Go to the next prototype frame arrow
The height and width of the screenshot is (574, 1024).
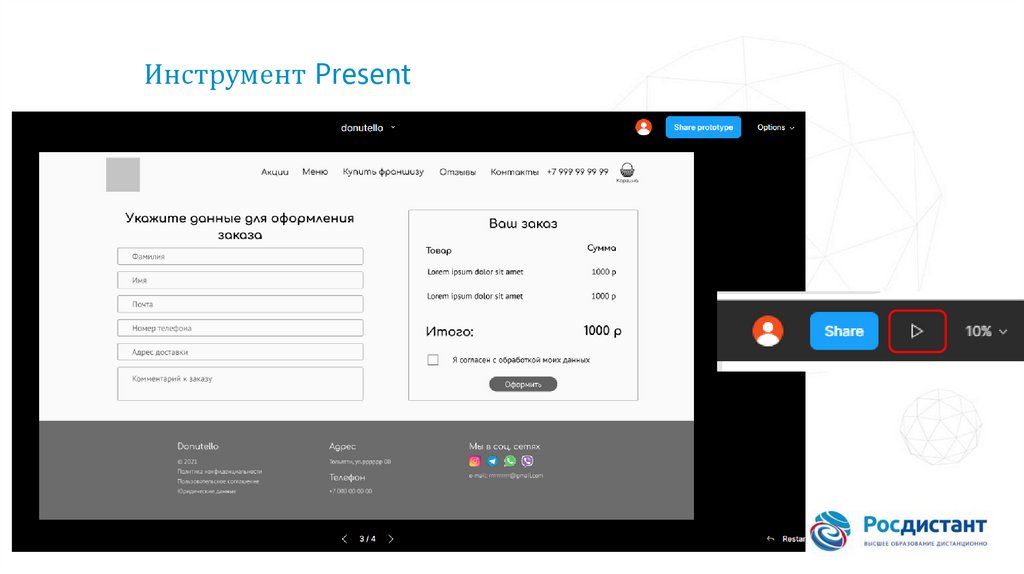[x=391, y=539]
